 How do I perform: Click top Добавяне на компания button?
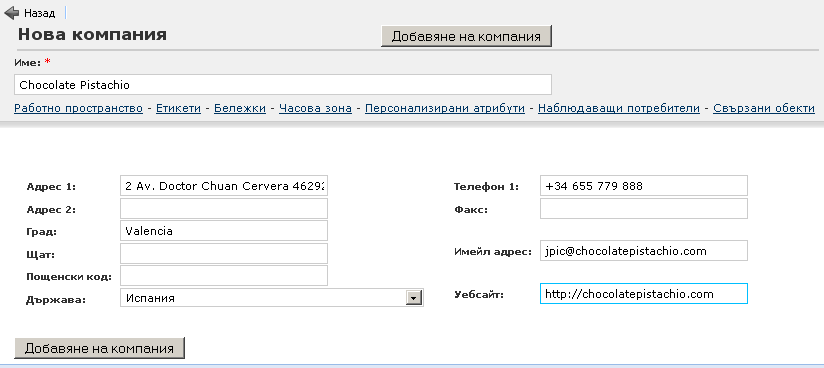click(x=466, y=37)
